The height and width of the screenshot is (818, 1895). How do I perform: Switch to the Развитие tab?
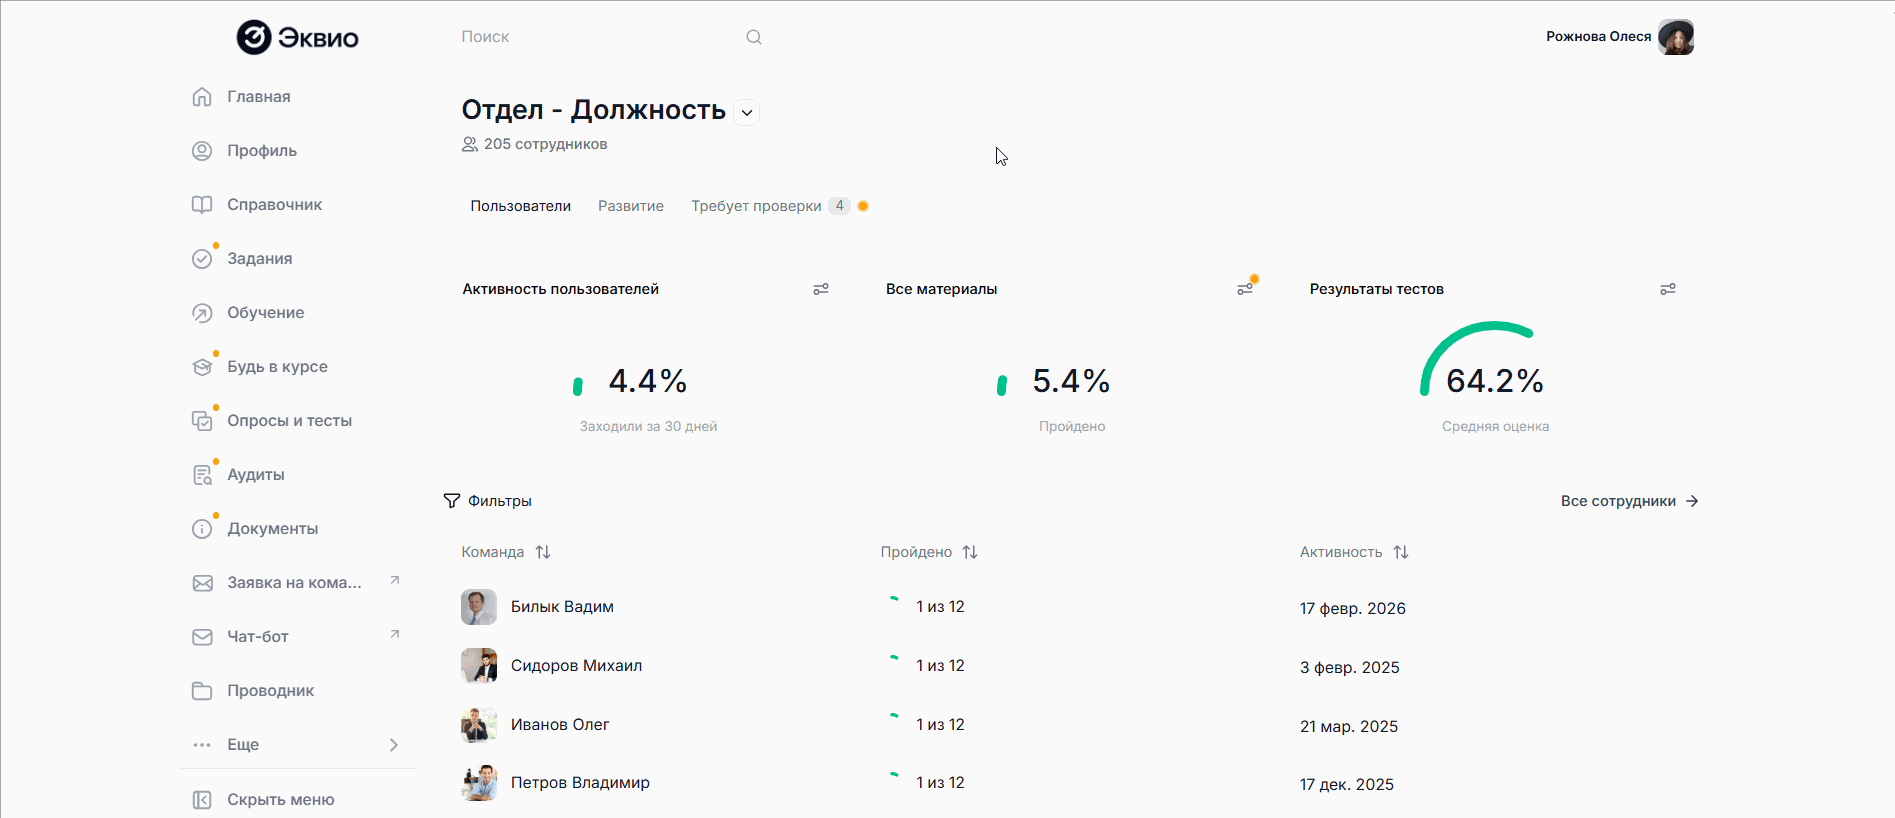click(x=631, y=206)
